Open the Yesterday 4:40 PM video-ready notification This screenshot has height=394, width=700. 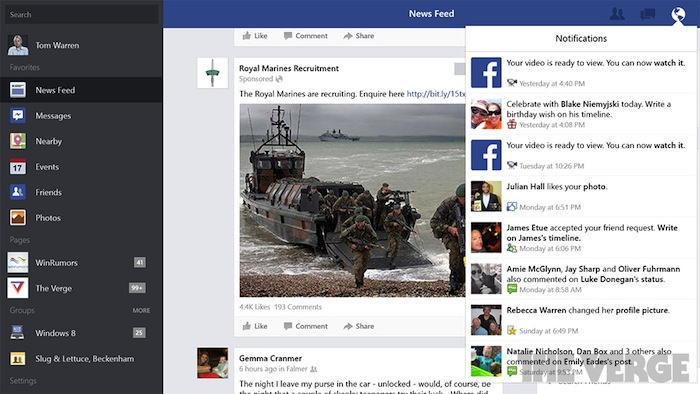click(x=581, y=72)
